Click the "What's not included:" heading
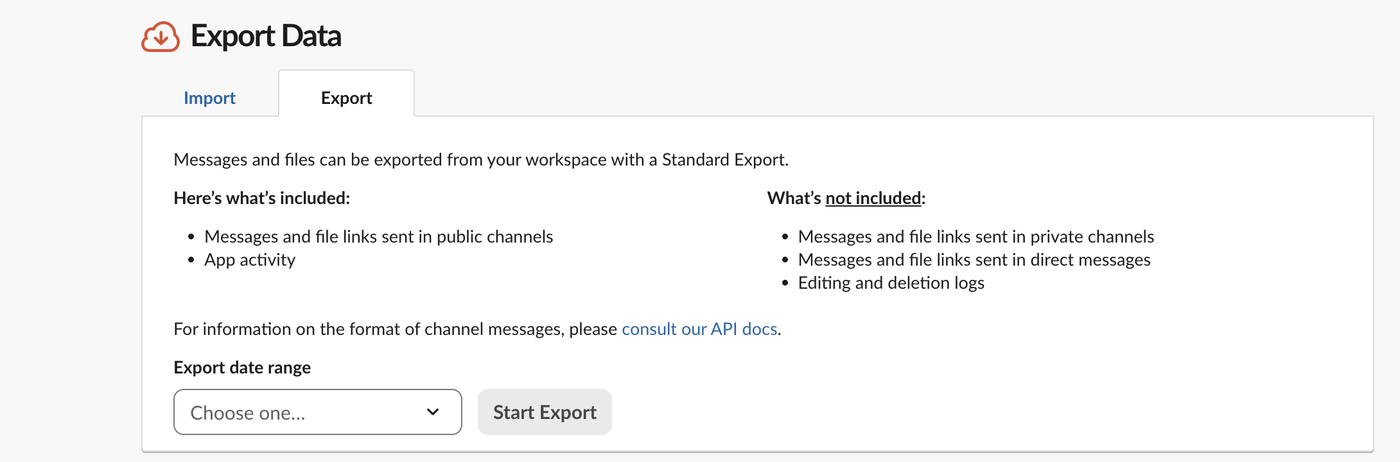The height and width of the screenshot is (462, 1400). click(847, 198)
